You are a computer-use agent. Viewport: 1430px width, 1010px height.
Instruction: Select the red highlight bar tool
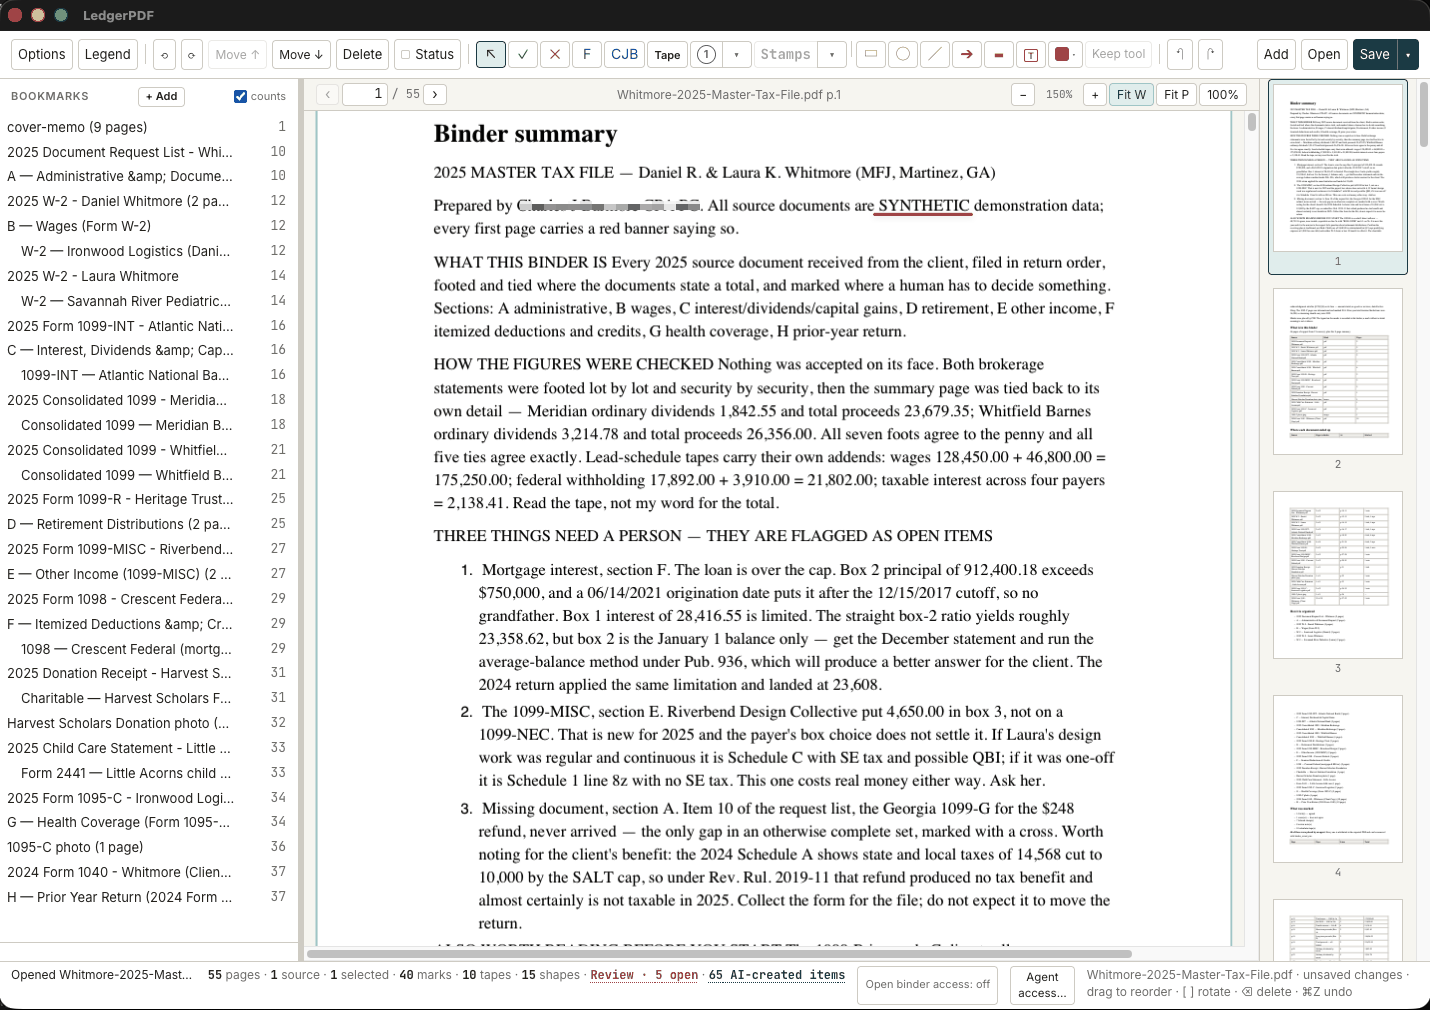[999, 54]
